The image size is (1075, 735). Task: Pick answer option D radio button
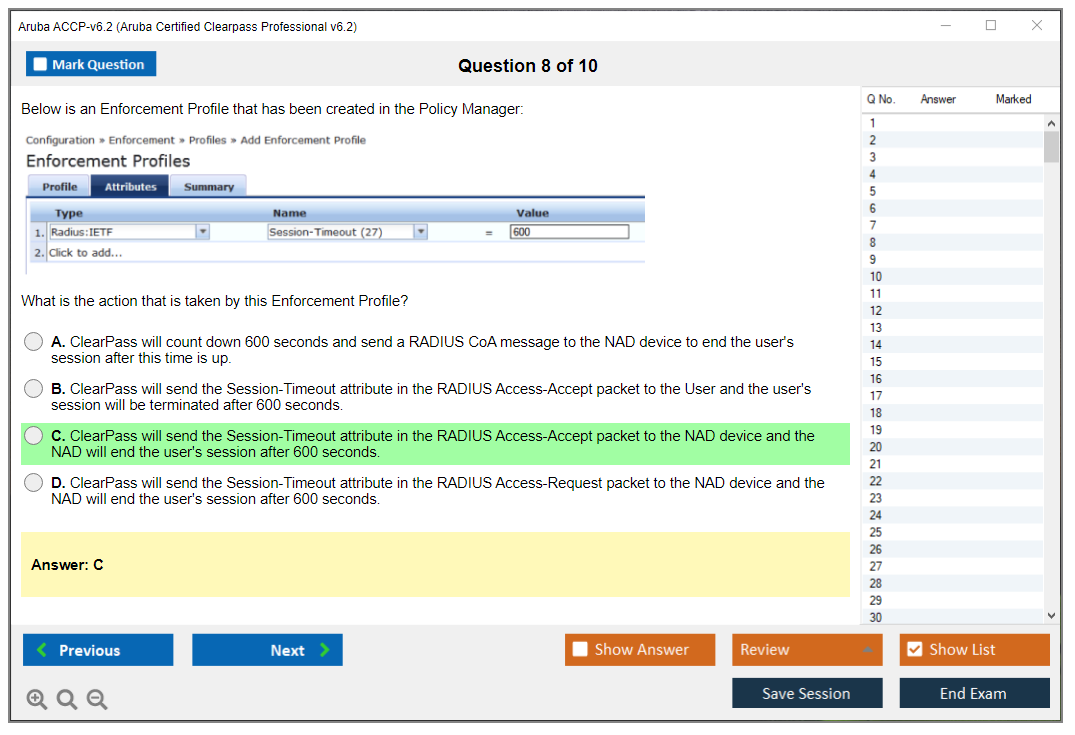tap(34, 483)
